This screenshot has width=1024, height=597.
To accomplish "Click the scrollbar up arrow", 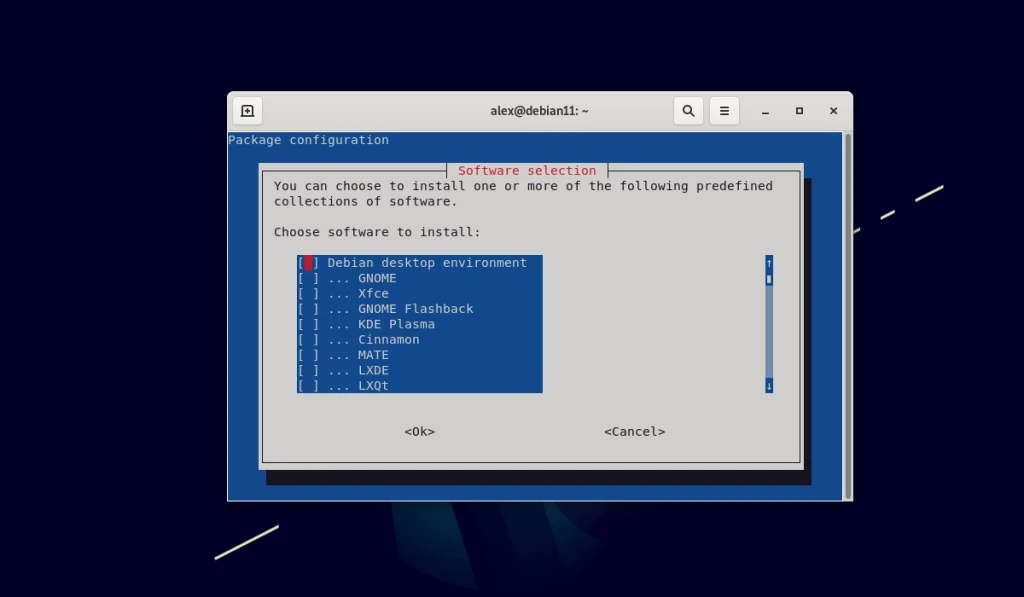I will point(768,263).
